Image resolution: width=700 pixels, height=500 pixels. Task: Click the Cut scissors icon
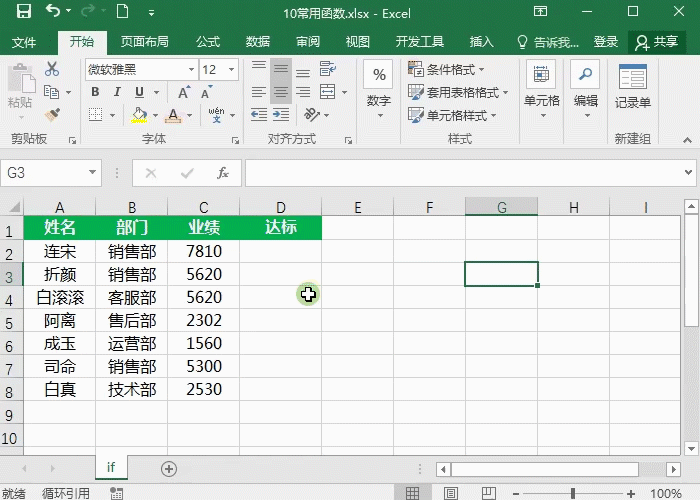[x=52, y=69]
